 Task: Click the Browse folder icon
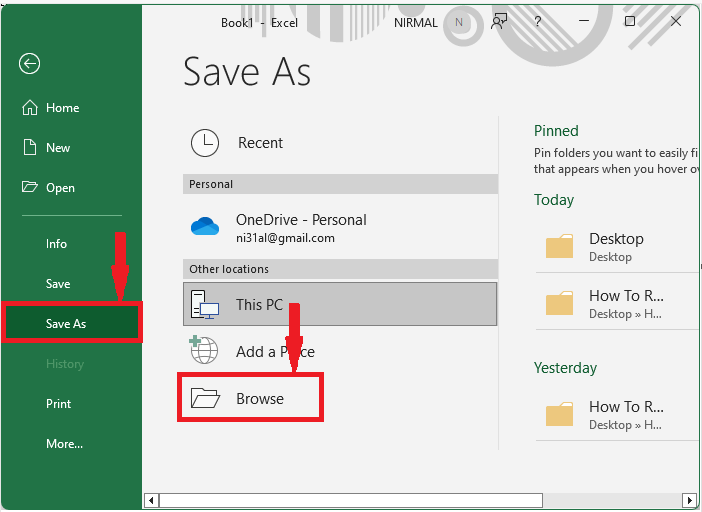click(205, 398)
